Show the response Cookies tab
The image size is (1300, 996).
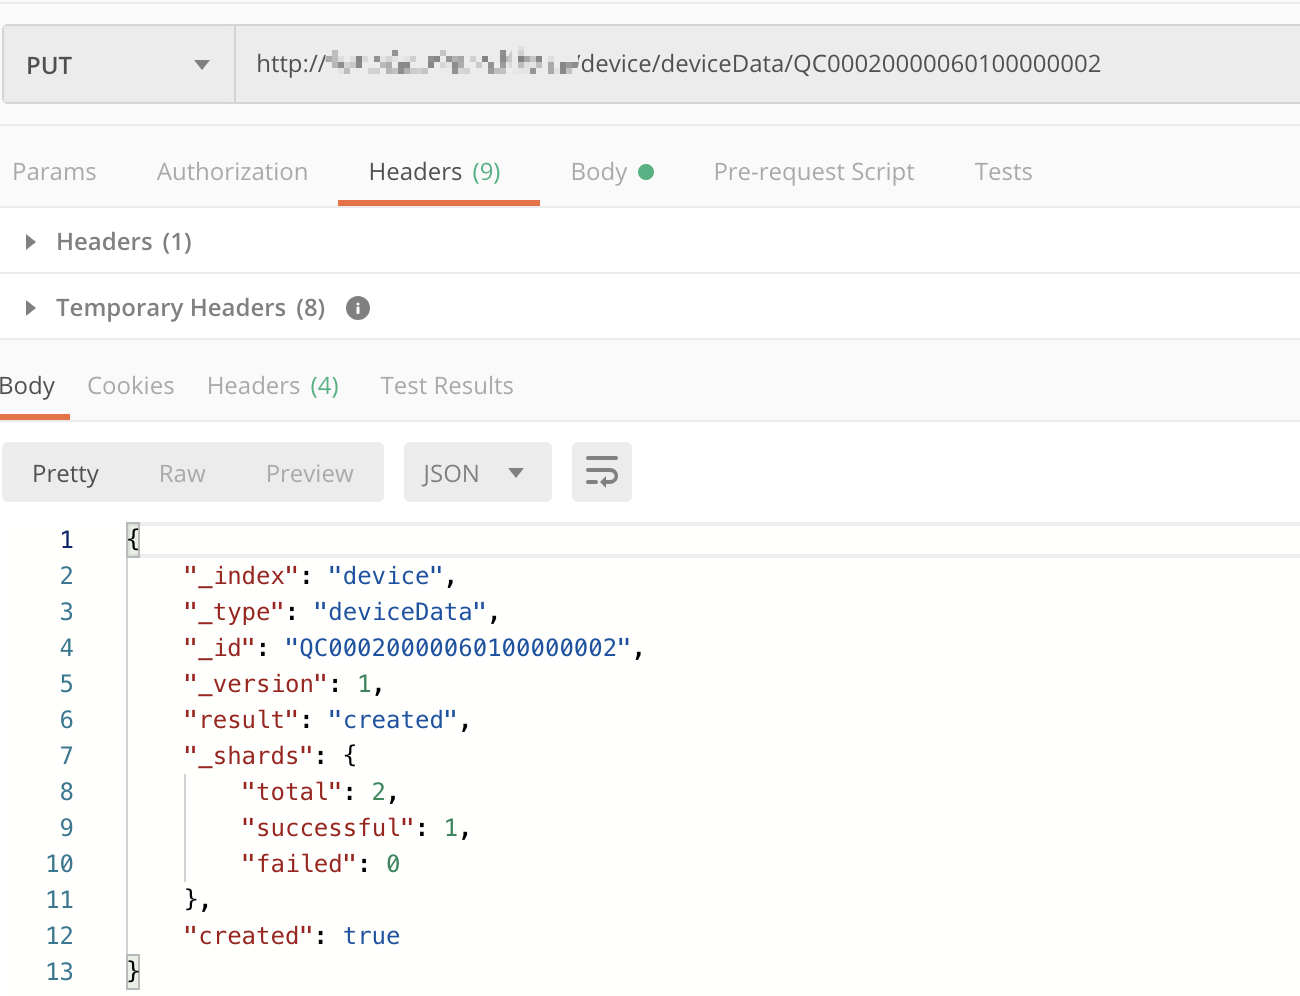pos(131,386)
